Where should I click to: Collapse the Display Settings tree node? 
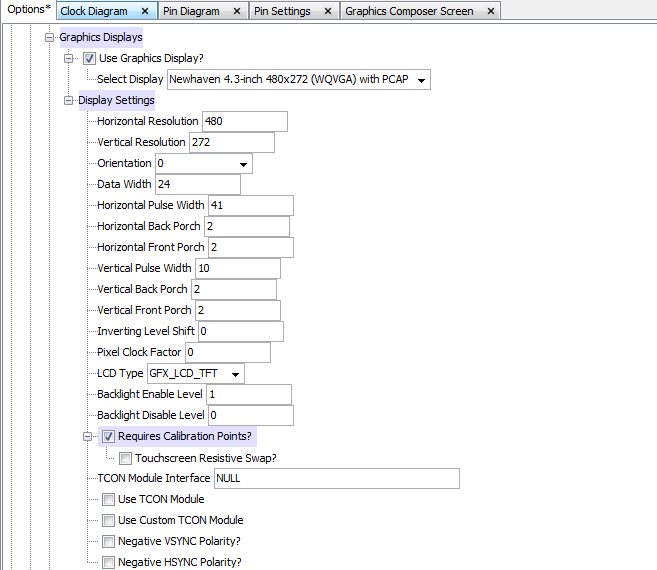pyautogui.click(x=69, y=100)
